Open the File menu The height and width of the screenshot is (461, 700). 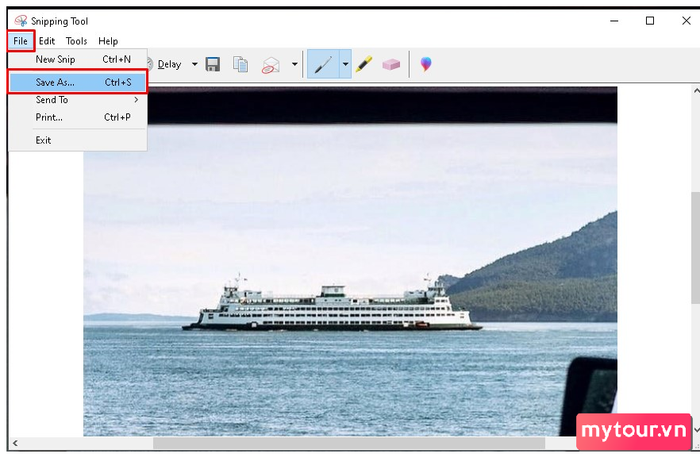(21, 41)
